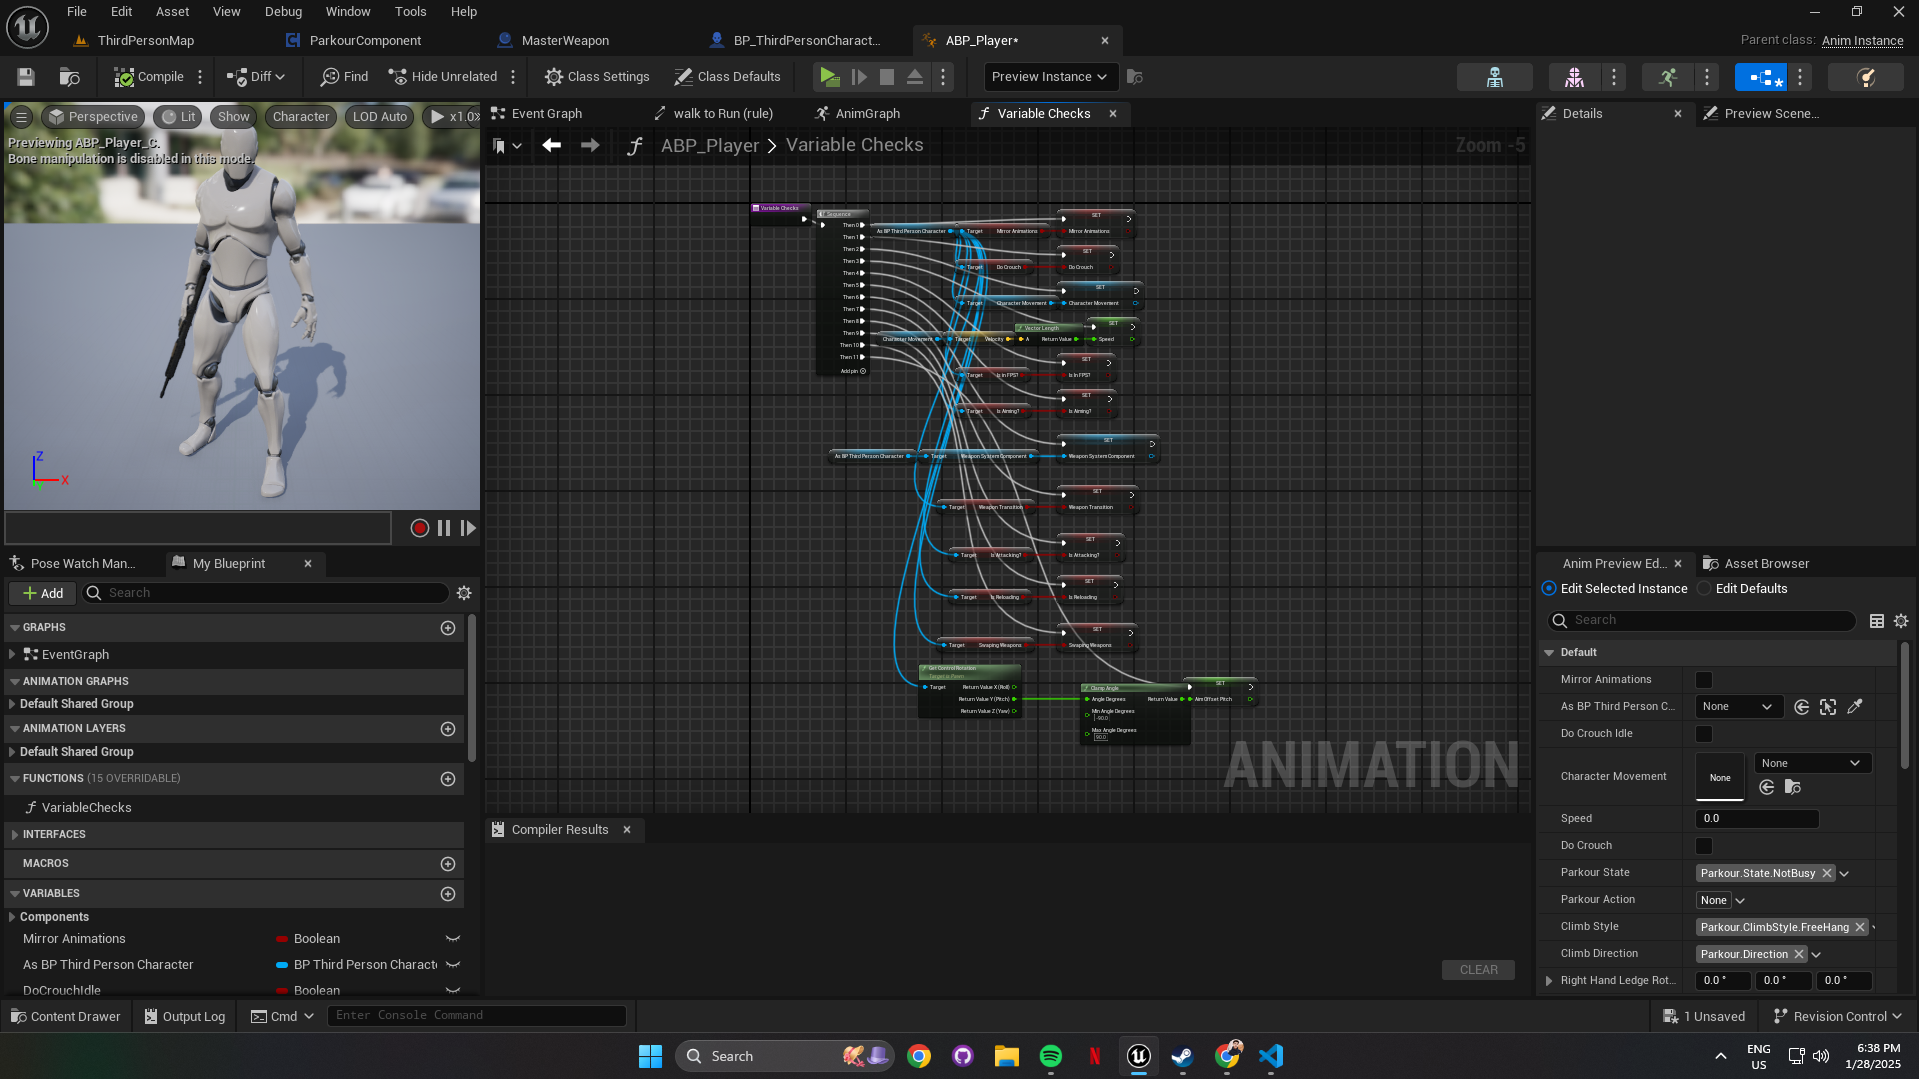Open Unreal Engine from the taskbar

(1138, 1056)
